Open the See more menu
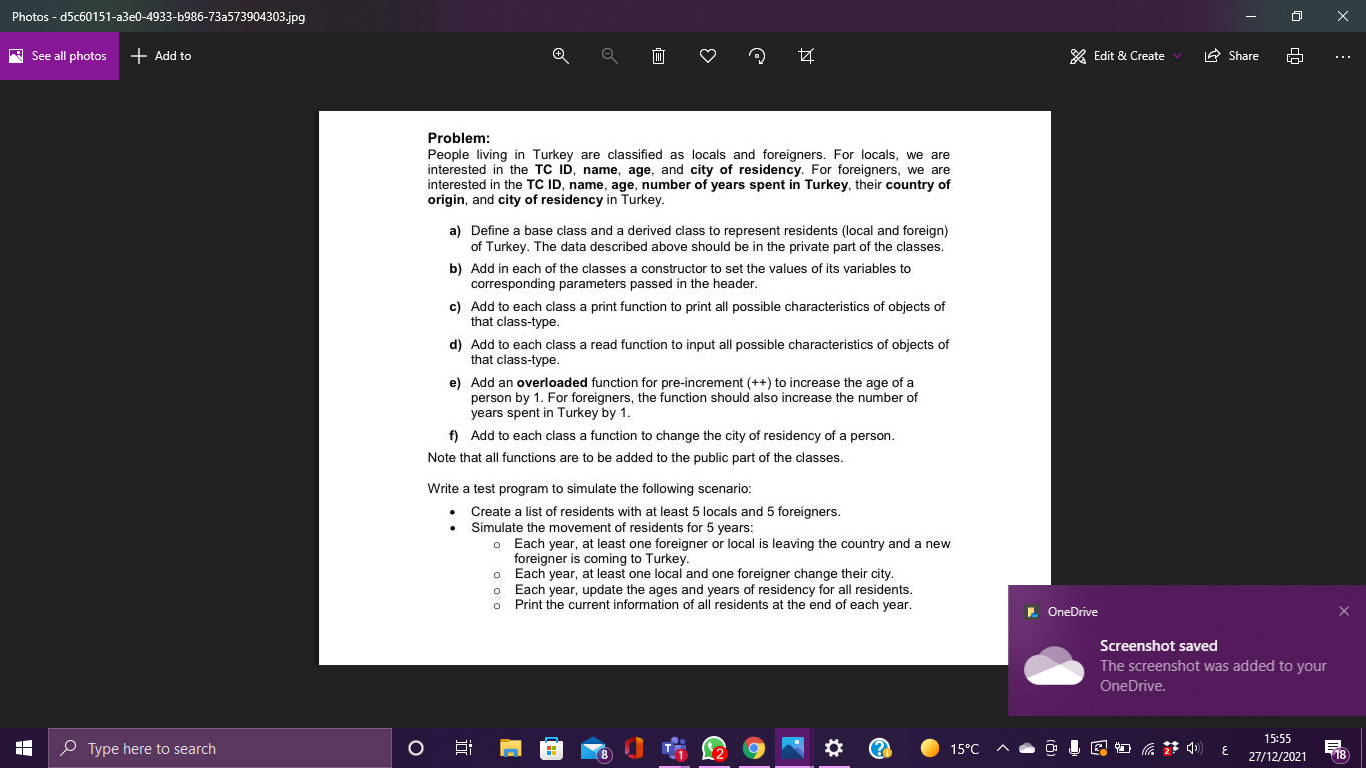1366x768 pixels. (1342, 56)
